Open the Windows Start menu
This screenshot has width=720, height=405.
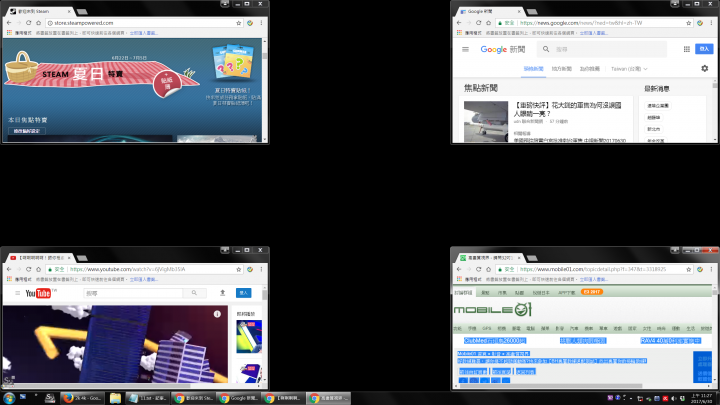pyautogui.click(x=9, y=398)
